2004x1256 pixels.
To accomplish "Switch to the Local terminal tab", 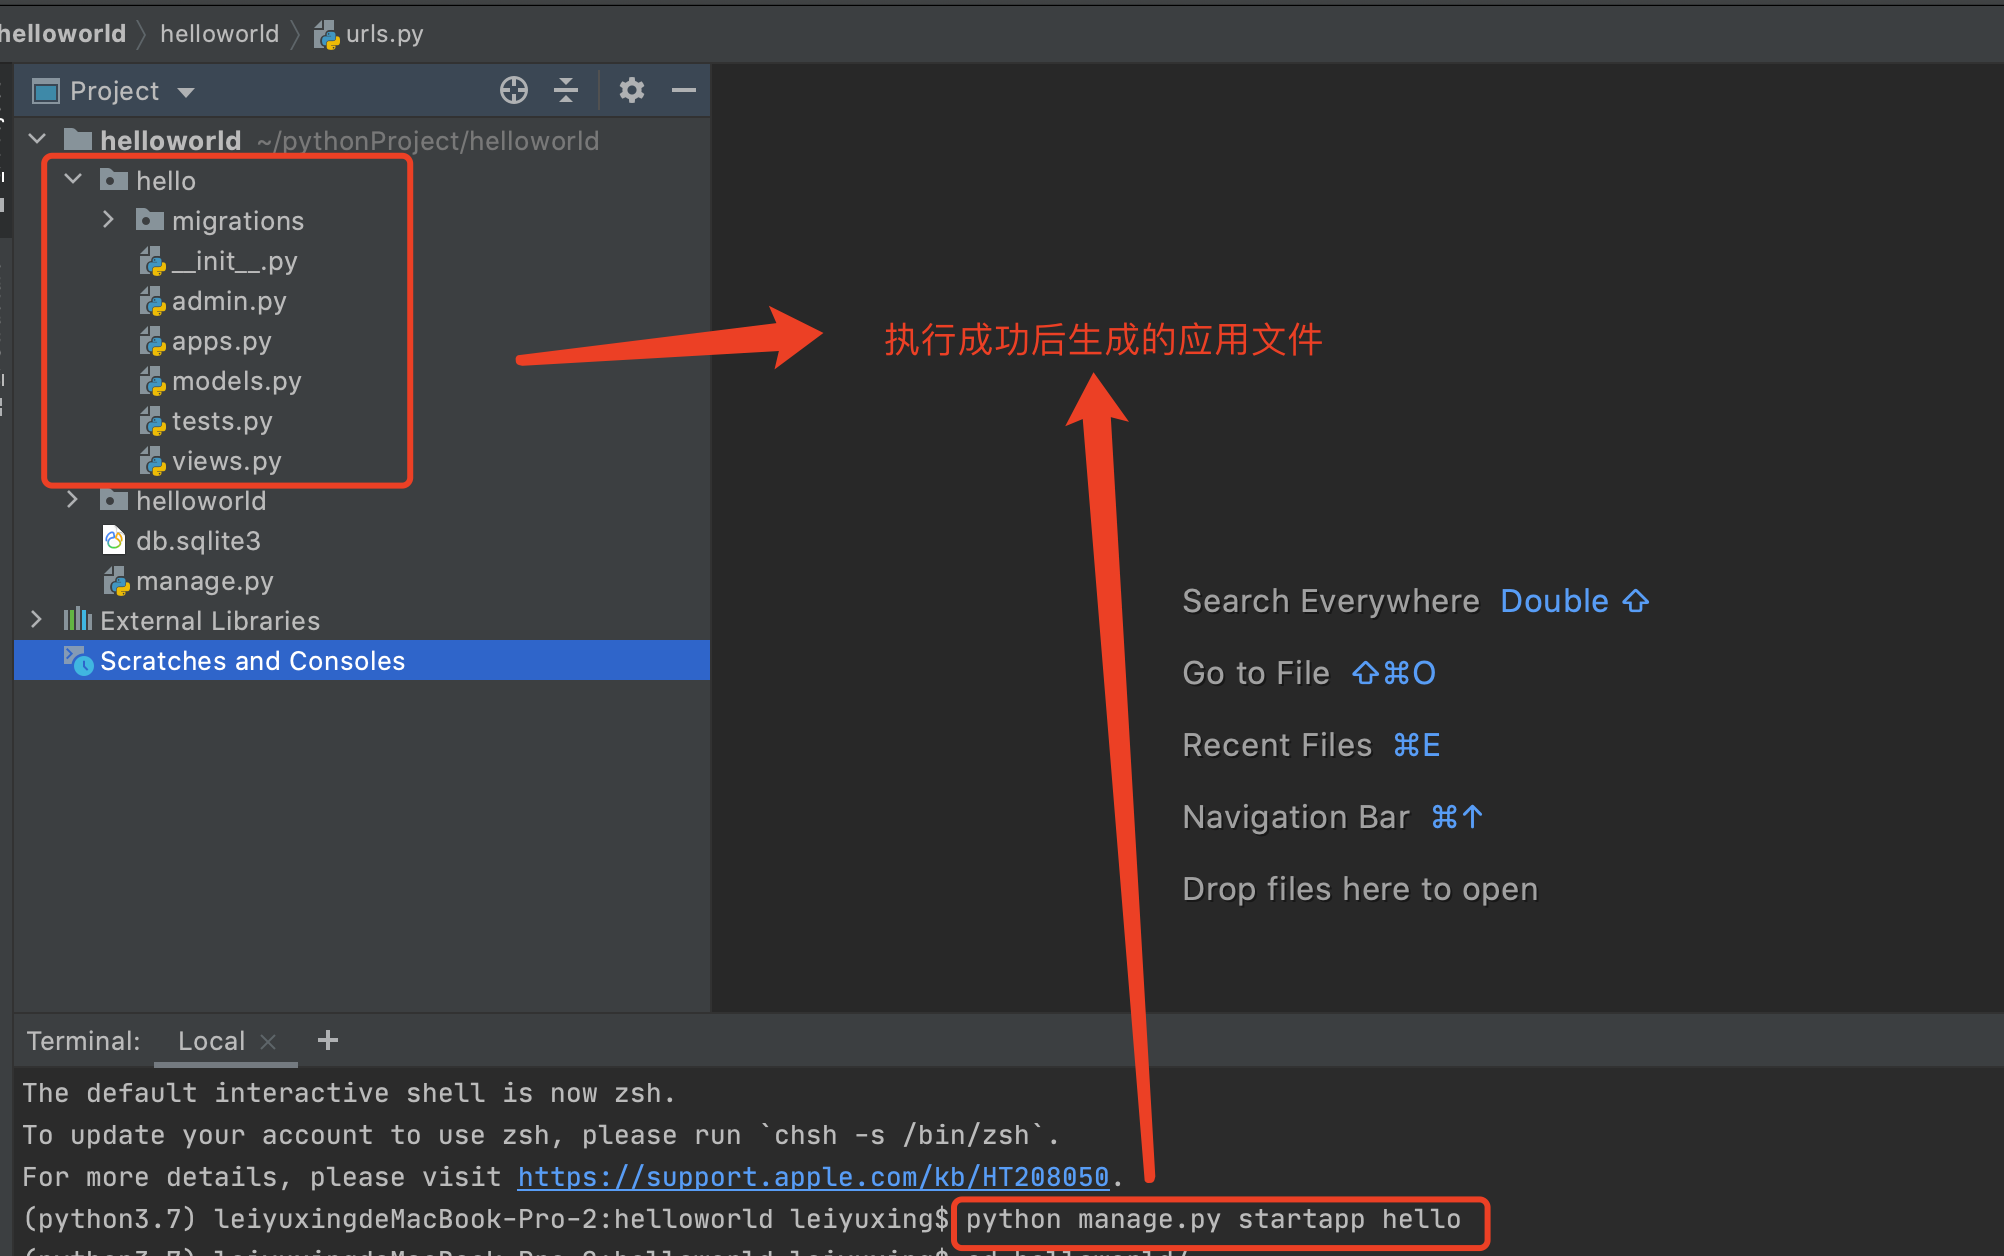I will click(x=211, y=1041).
